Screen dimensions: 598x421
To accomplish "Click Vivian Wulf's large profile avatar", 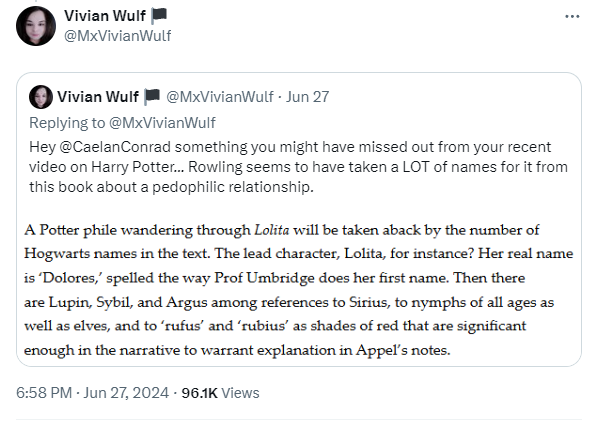I will (x=36, y=26).
